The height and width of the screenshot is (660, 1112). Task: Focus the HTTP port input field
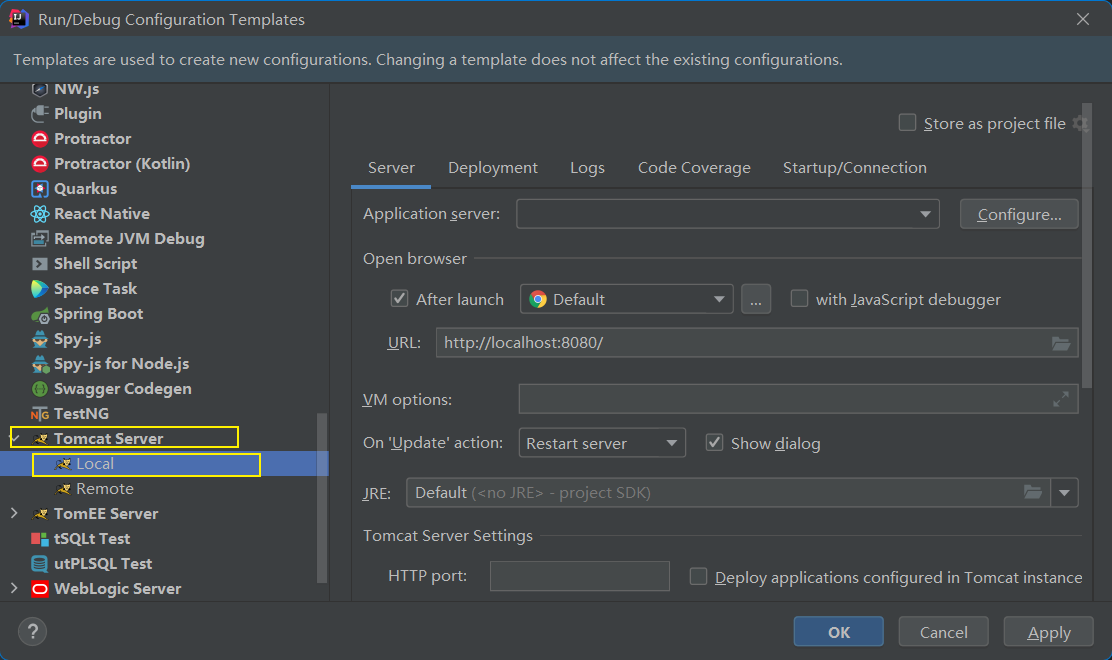point(579,576)
